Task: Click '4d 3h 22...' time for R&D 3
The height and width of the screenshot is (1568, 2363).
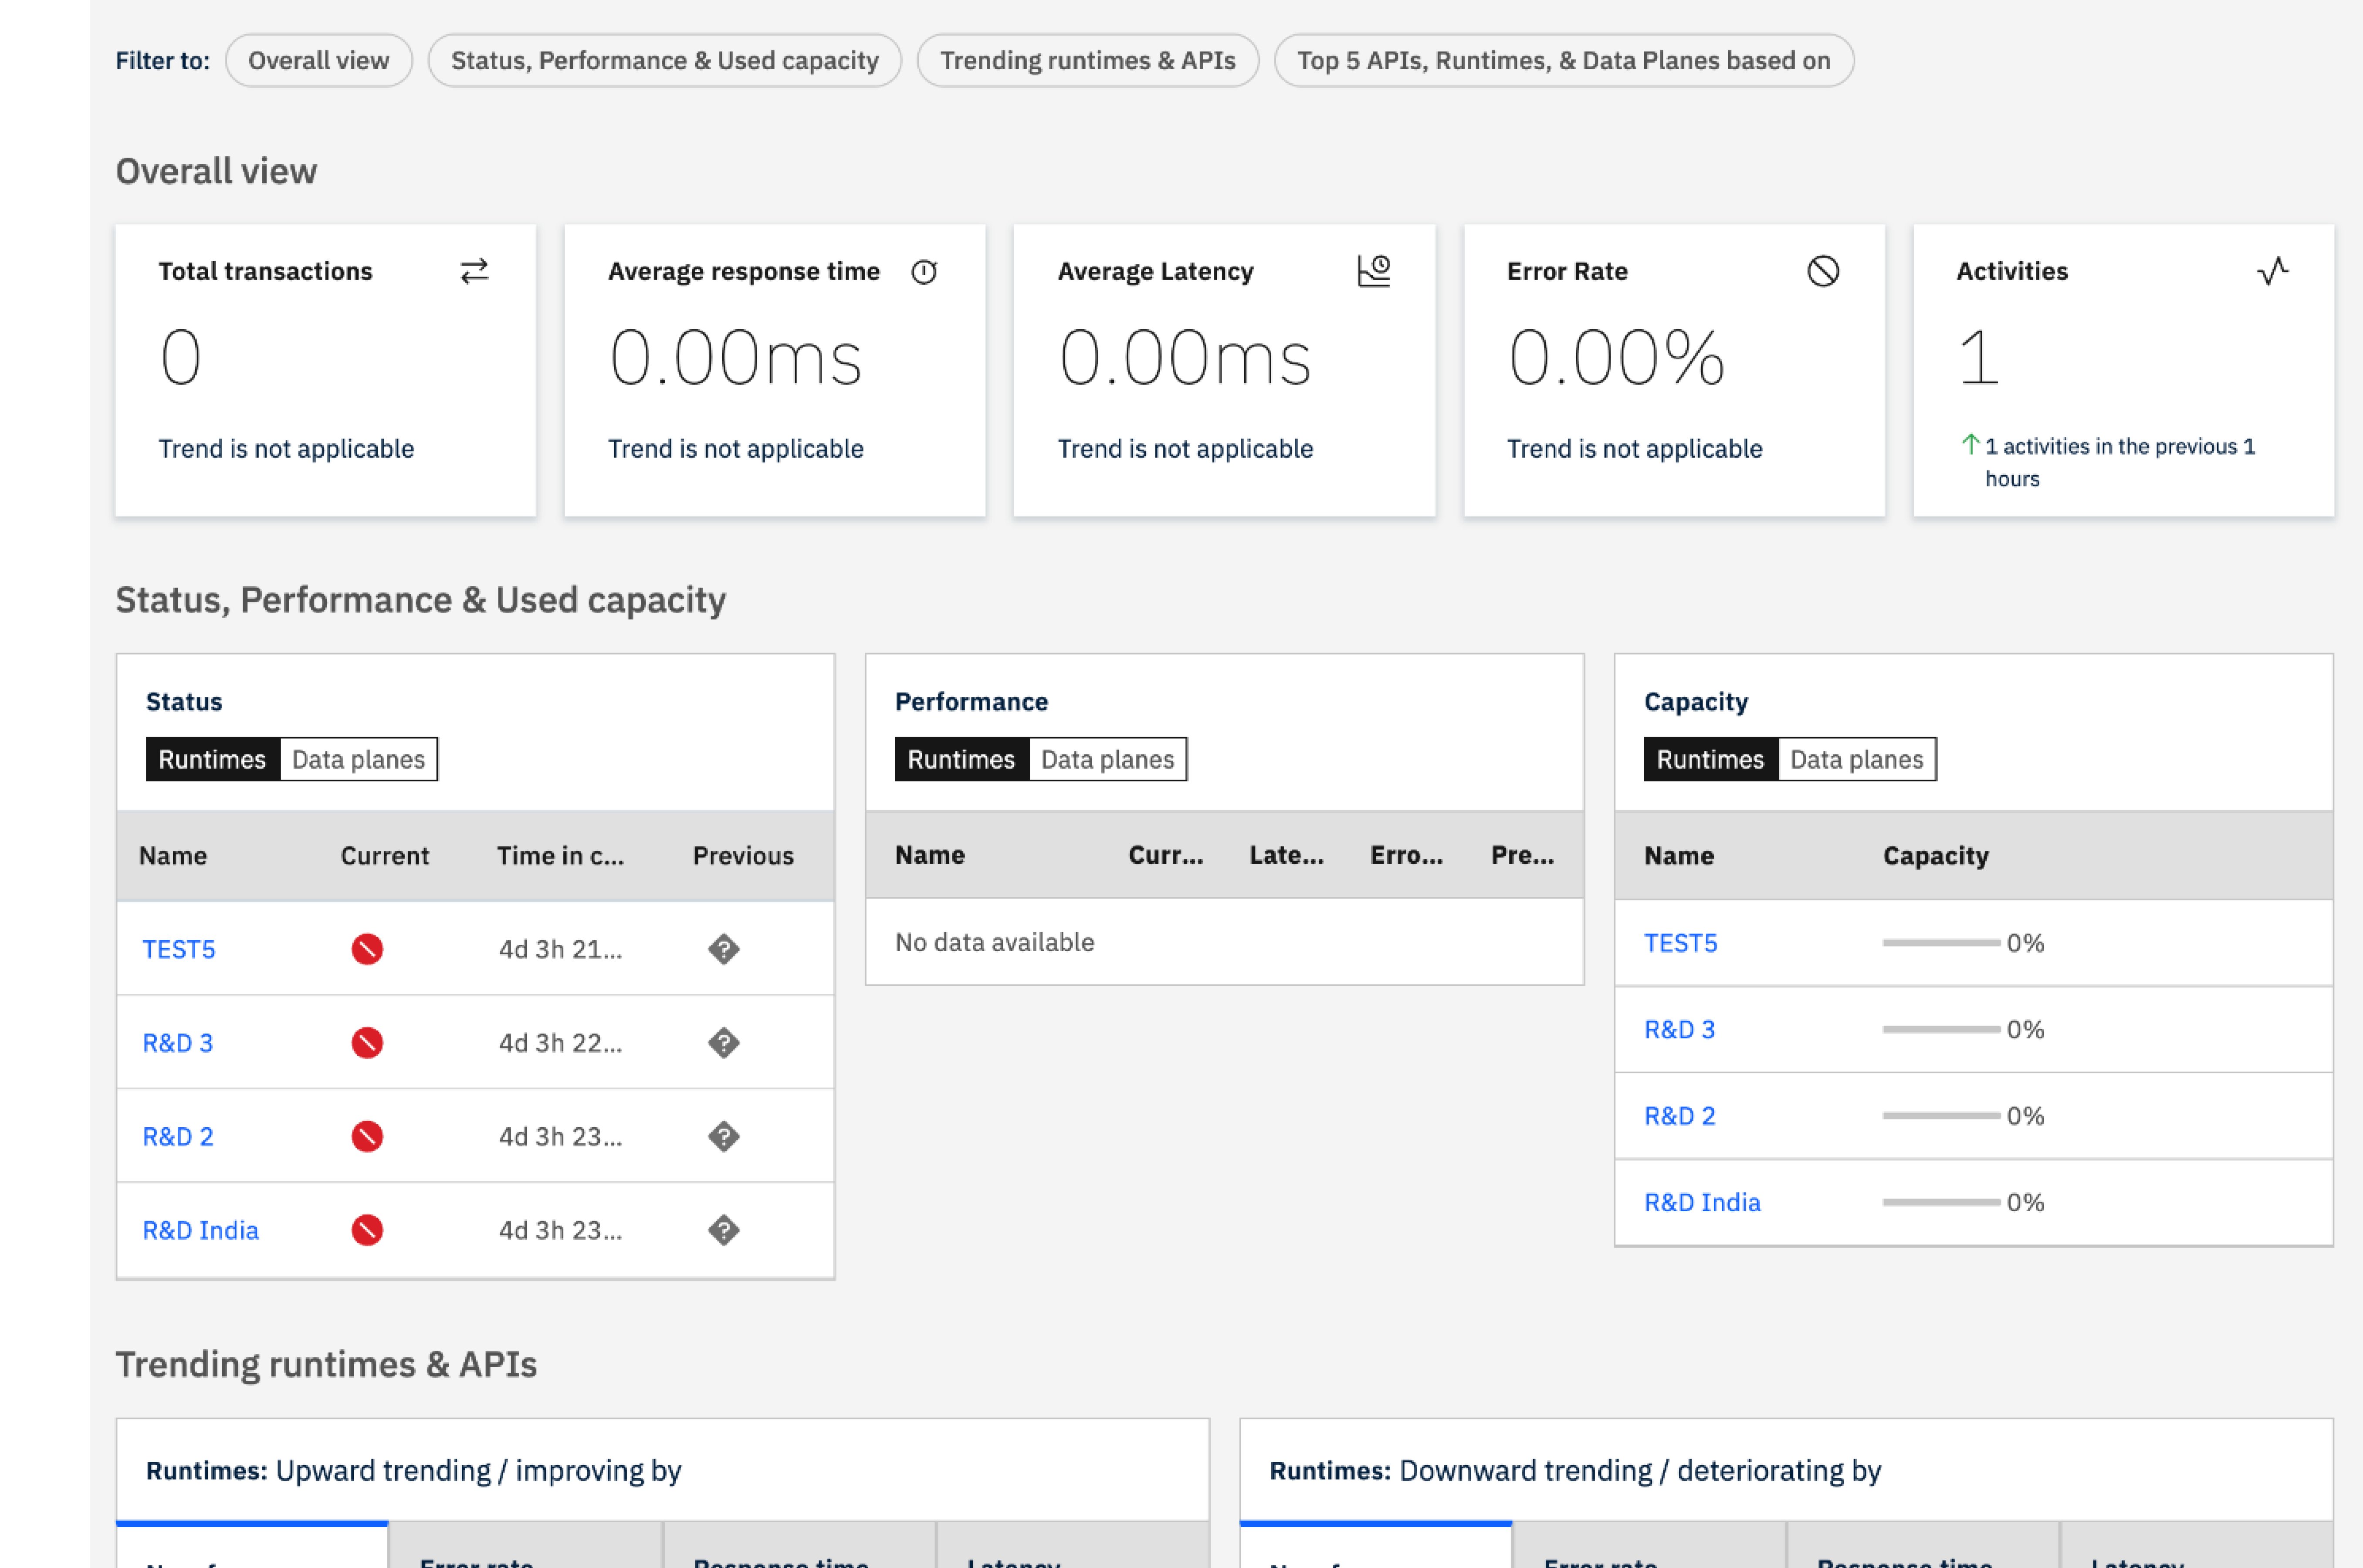Action: pyautogui.click(x=561, y=1043)
